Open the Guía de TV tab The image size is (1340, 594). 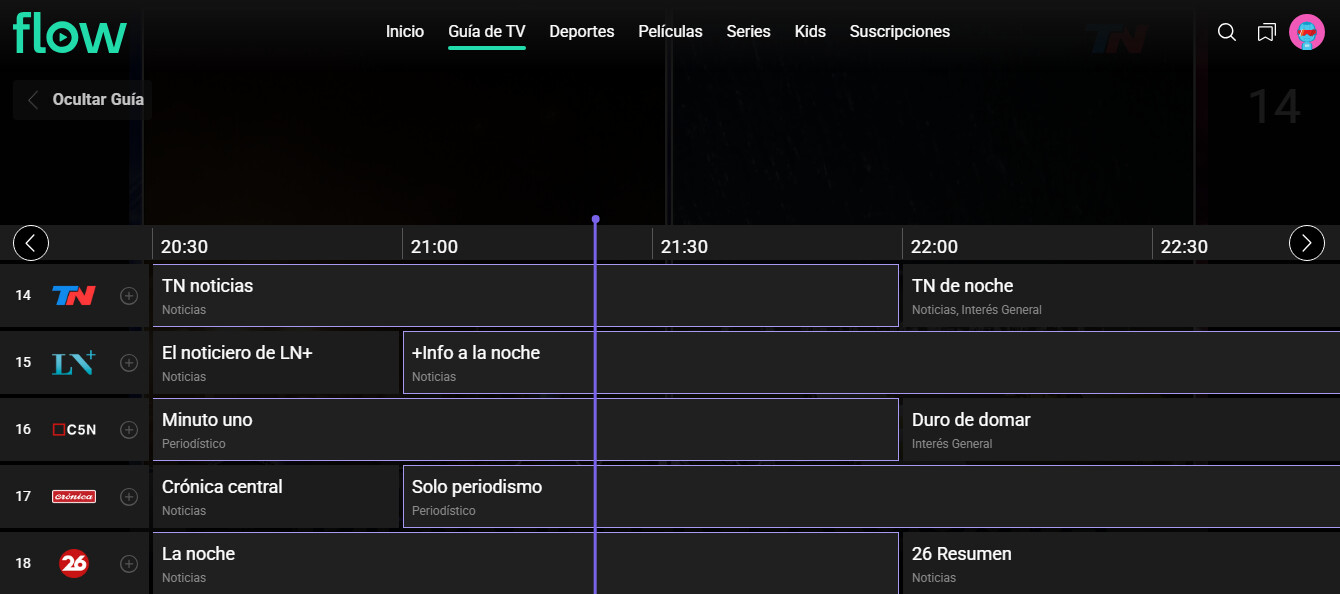[487, 32]
